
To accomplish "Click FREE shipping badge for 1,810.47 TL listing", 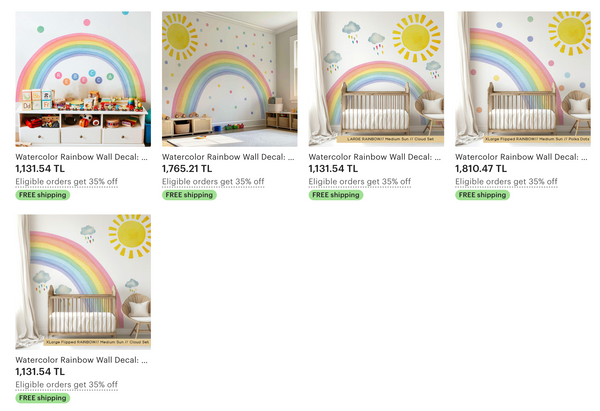I will coord(482,195).
